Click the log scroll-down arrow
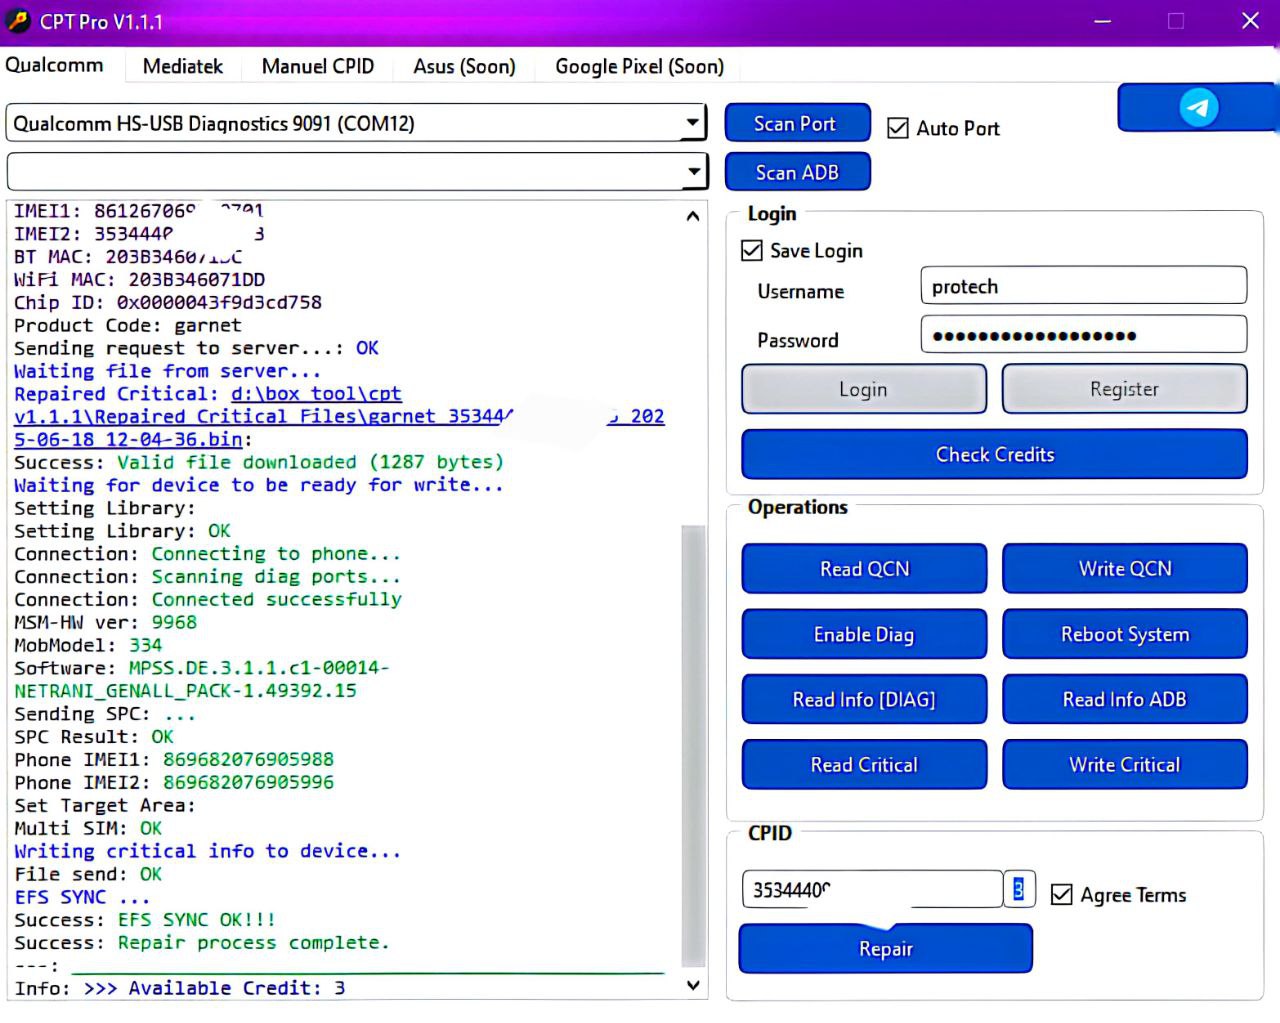Viewport: 1280px width, 1023px height. pos(693,985)
